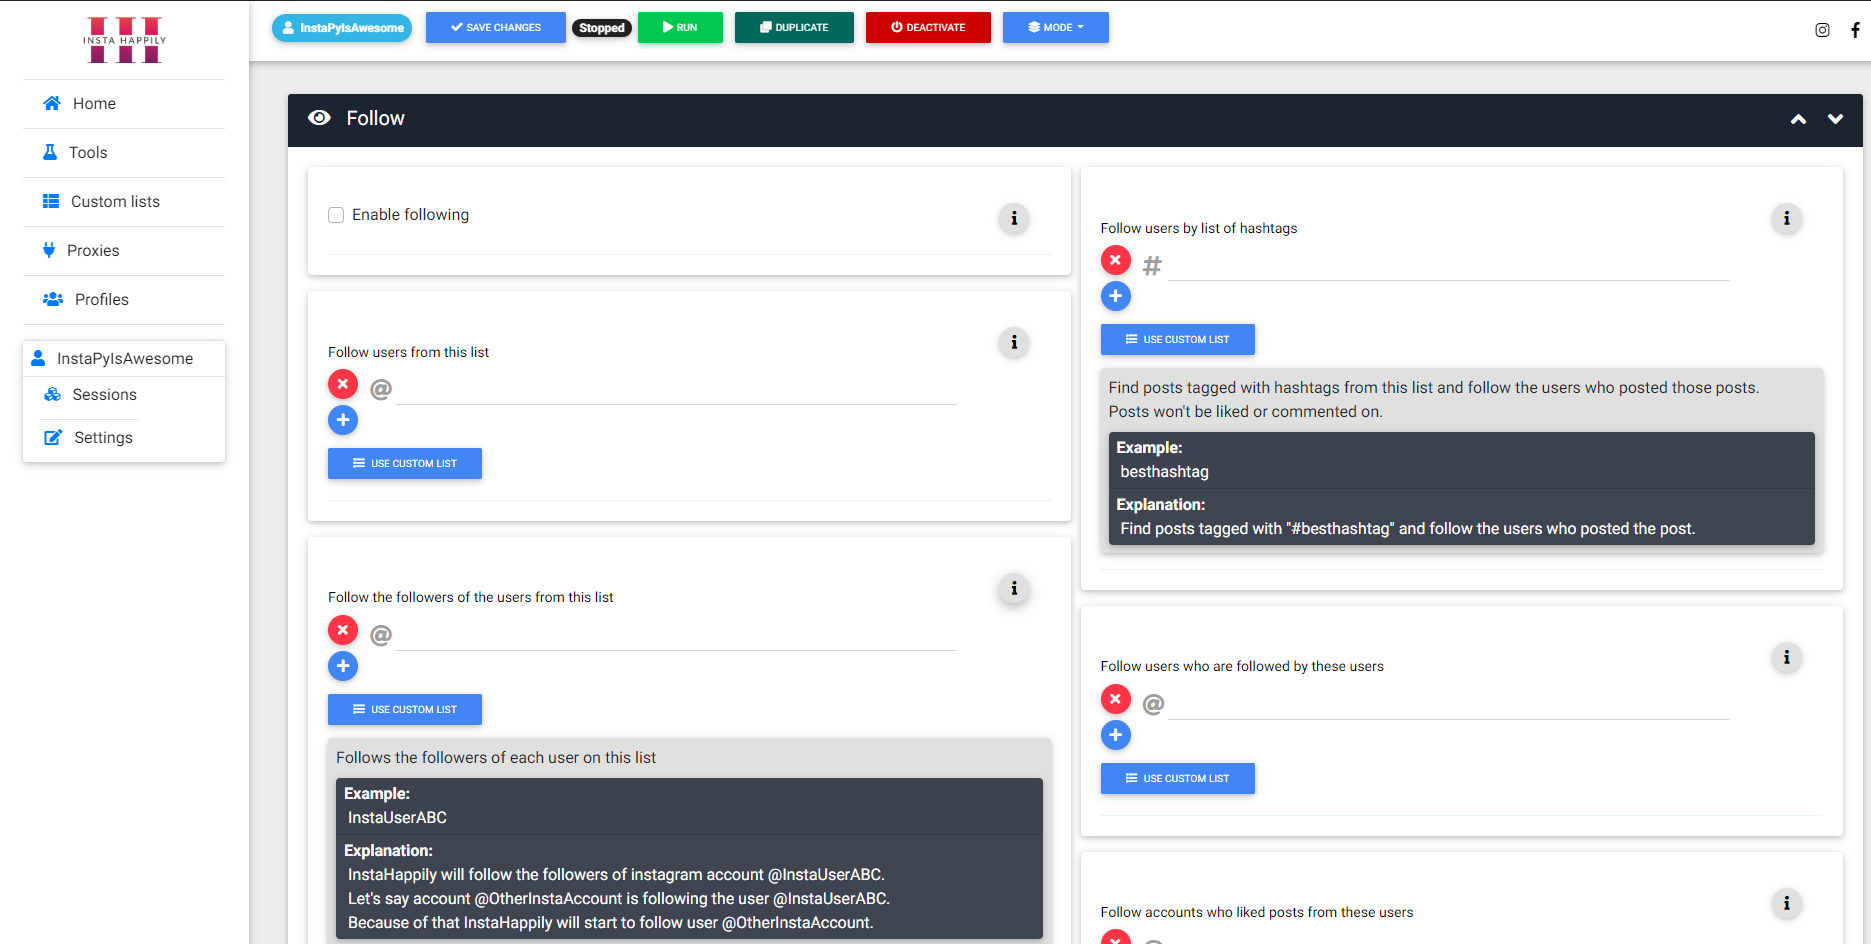
Task: Go to Home in sidebar
Action: 94,104
